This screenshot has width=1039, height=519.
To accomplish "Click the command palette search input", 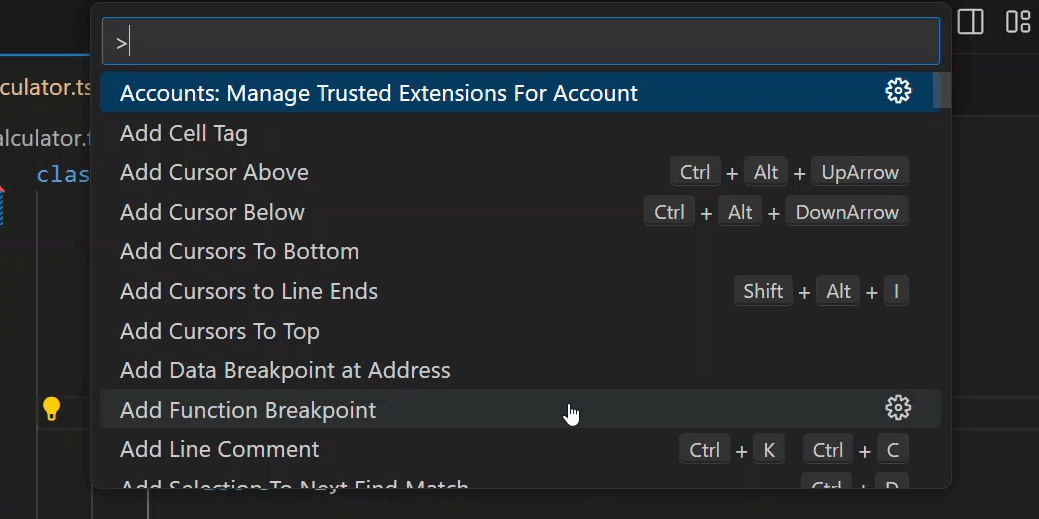I will coord(520,42).
